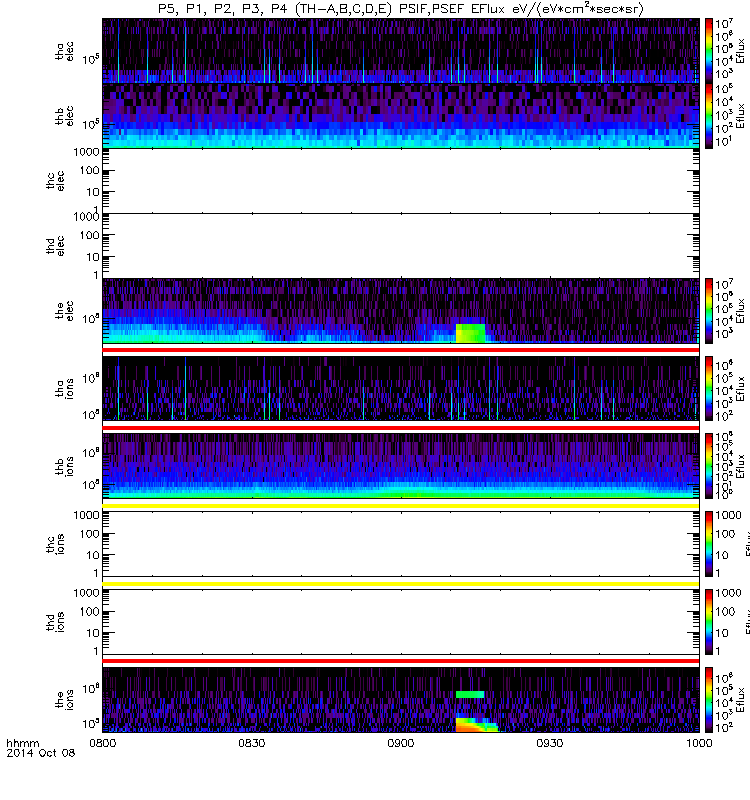The image size is (750, 800).
Task: Click the tha elec color bar
Action: point(709,51)
